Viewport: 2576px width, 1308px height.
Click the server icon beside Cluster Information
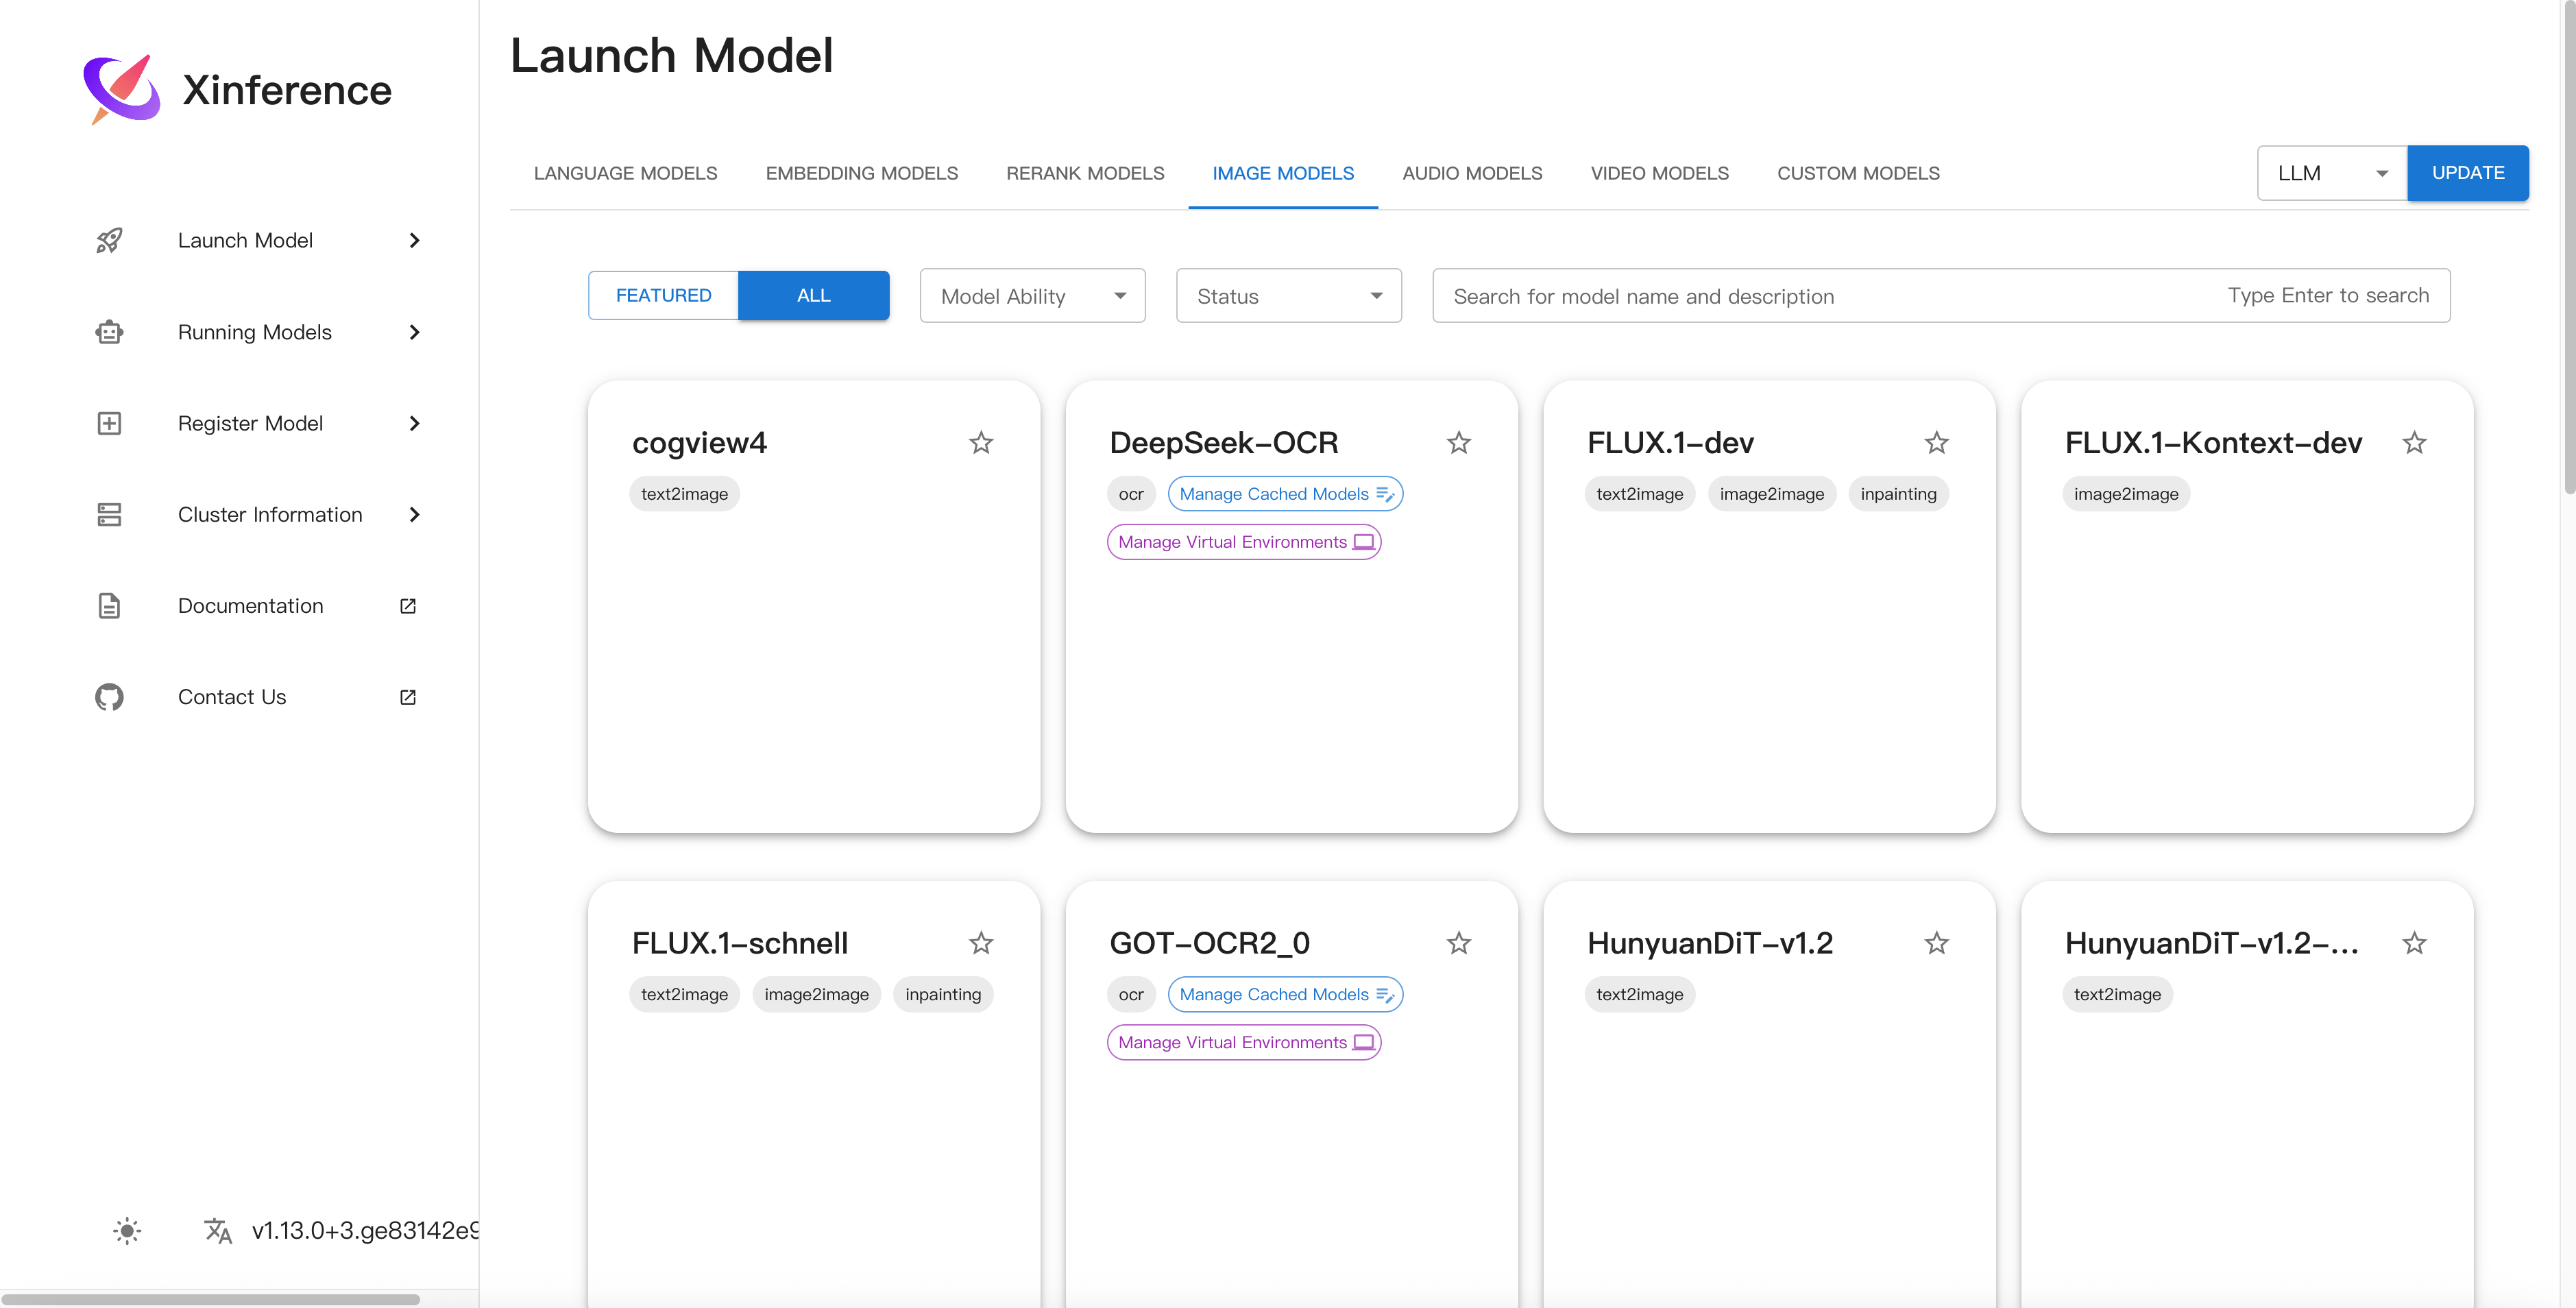tap(109, 514)
